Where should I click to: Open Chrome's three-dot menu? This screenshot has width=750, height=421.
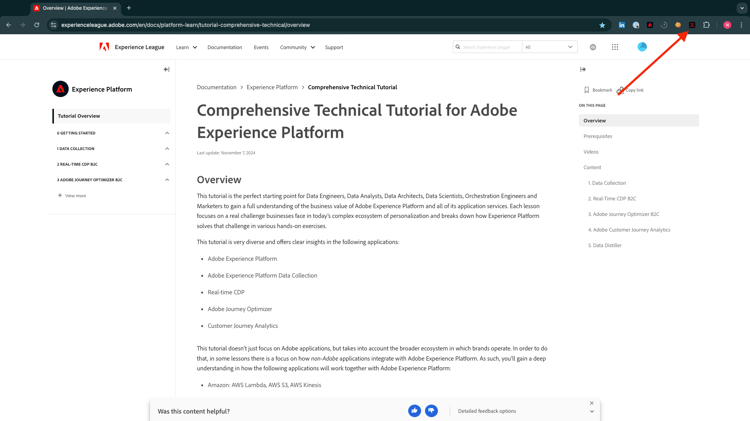tap(741, 25)
